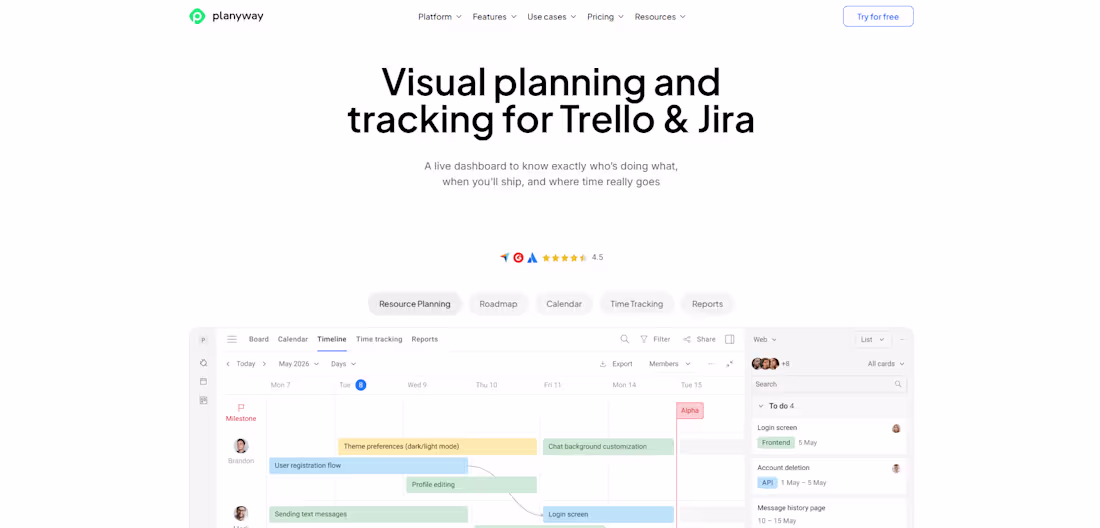Screen dimensions: 1100x528
Task: Open the List view dropdown
Action: (x=873, y=339)
